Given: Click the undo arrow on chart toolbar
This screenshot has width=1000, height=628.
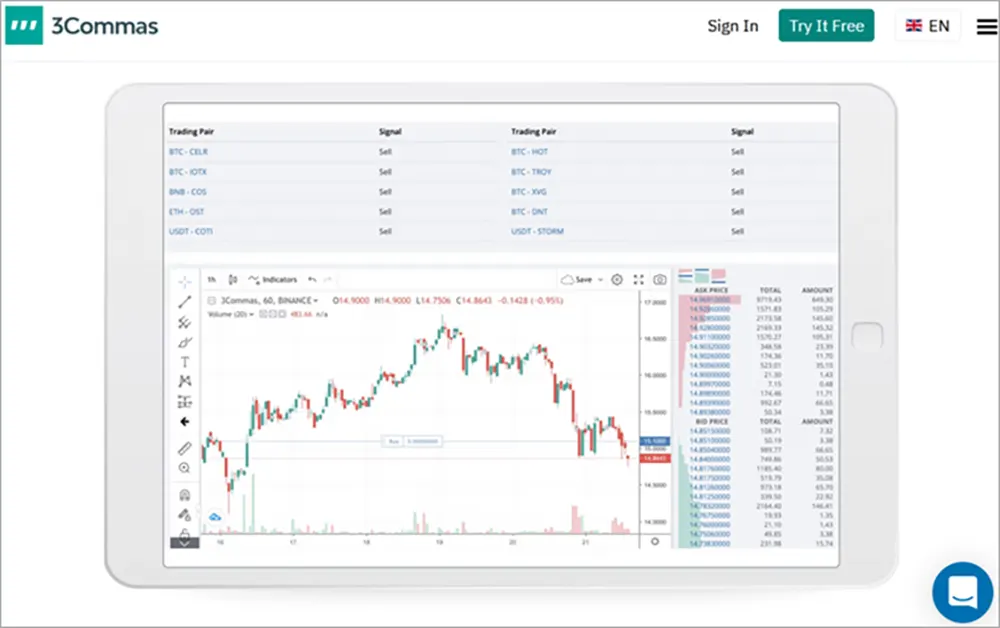Looking at the screenshot, I should pos(312,280).
